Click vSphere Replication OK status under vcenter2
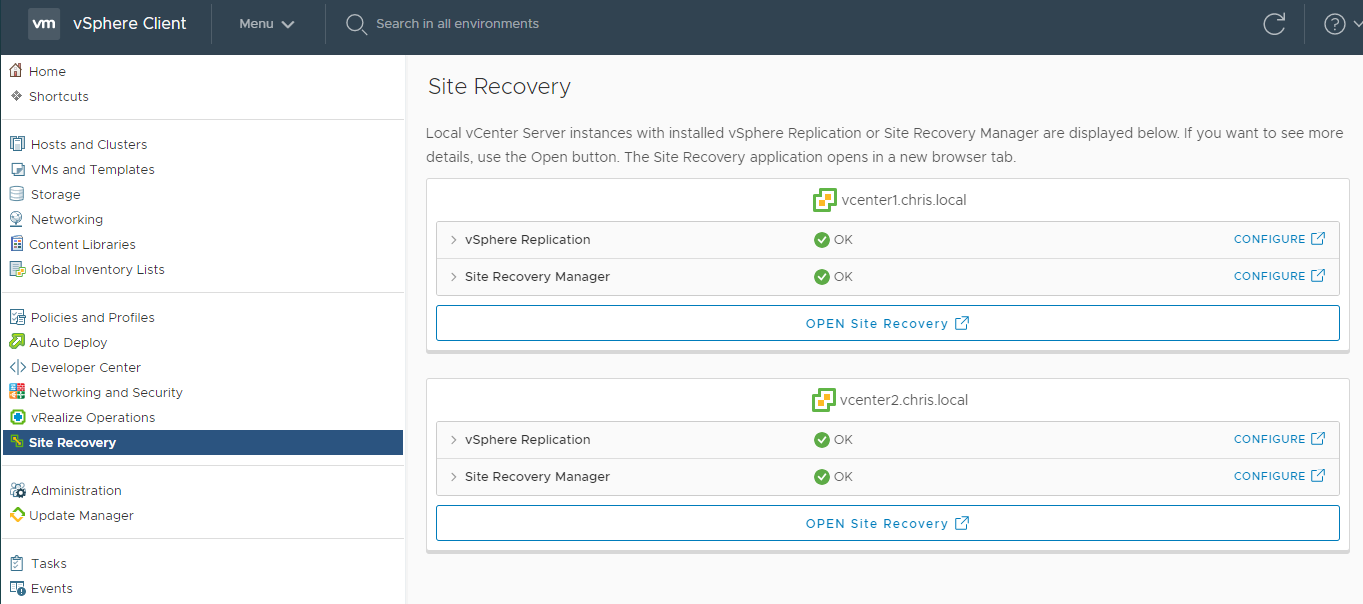This screenshot has width=1363, height=604. coord(833,440)
